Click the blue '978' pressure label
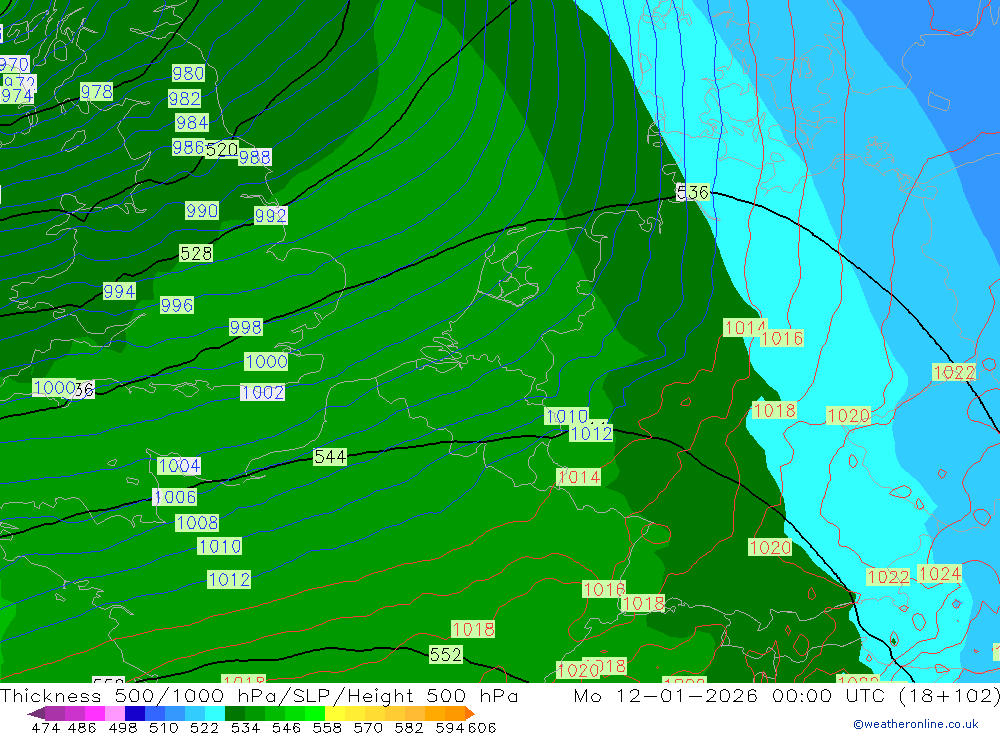The height and width of the screenshot is (733, 1000). pyautogui.click(x=96, y=92)
